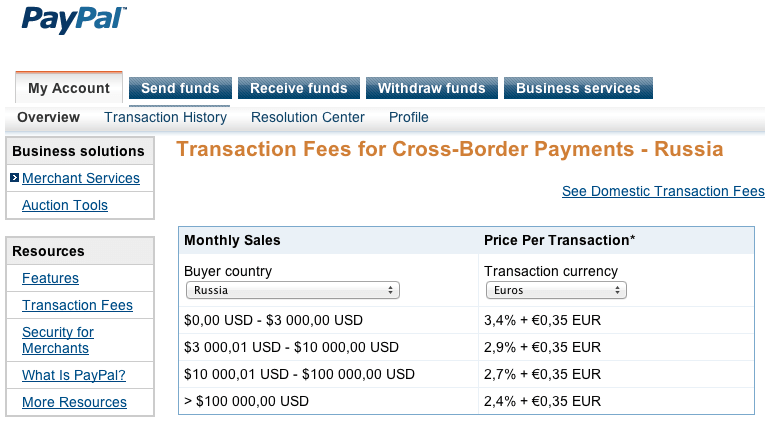Open the Transaction Fees sidebar link

coord(77,305)
